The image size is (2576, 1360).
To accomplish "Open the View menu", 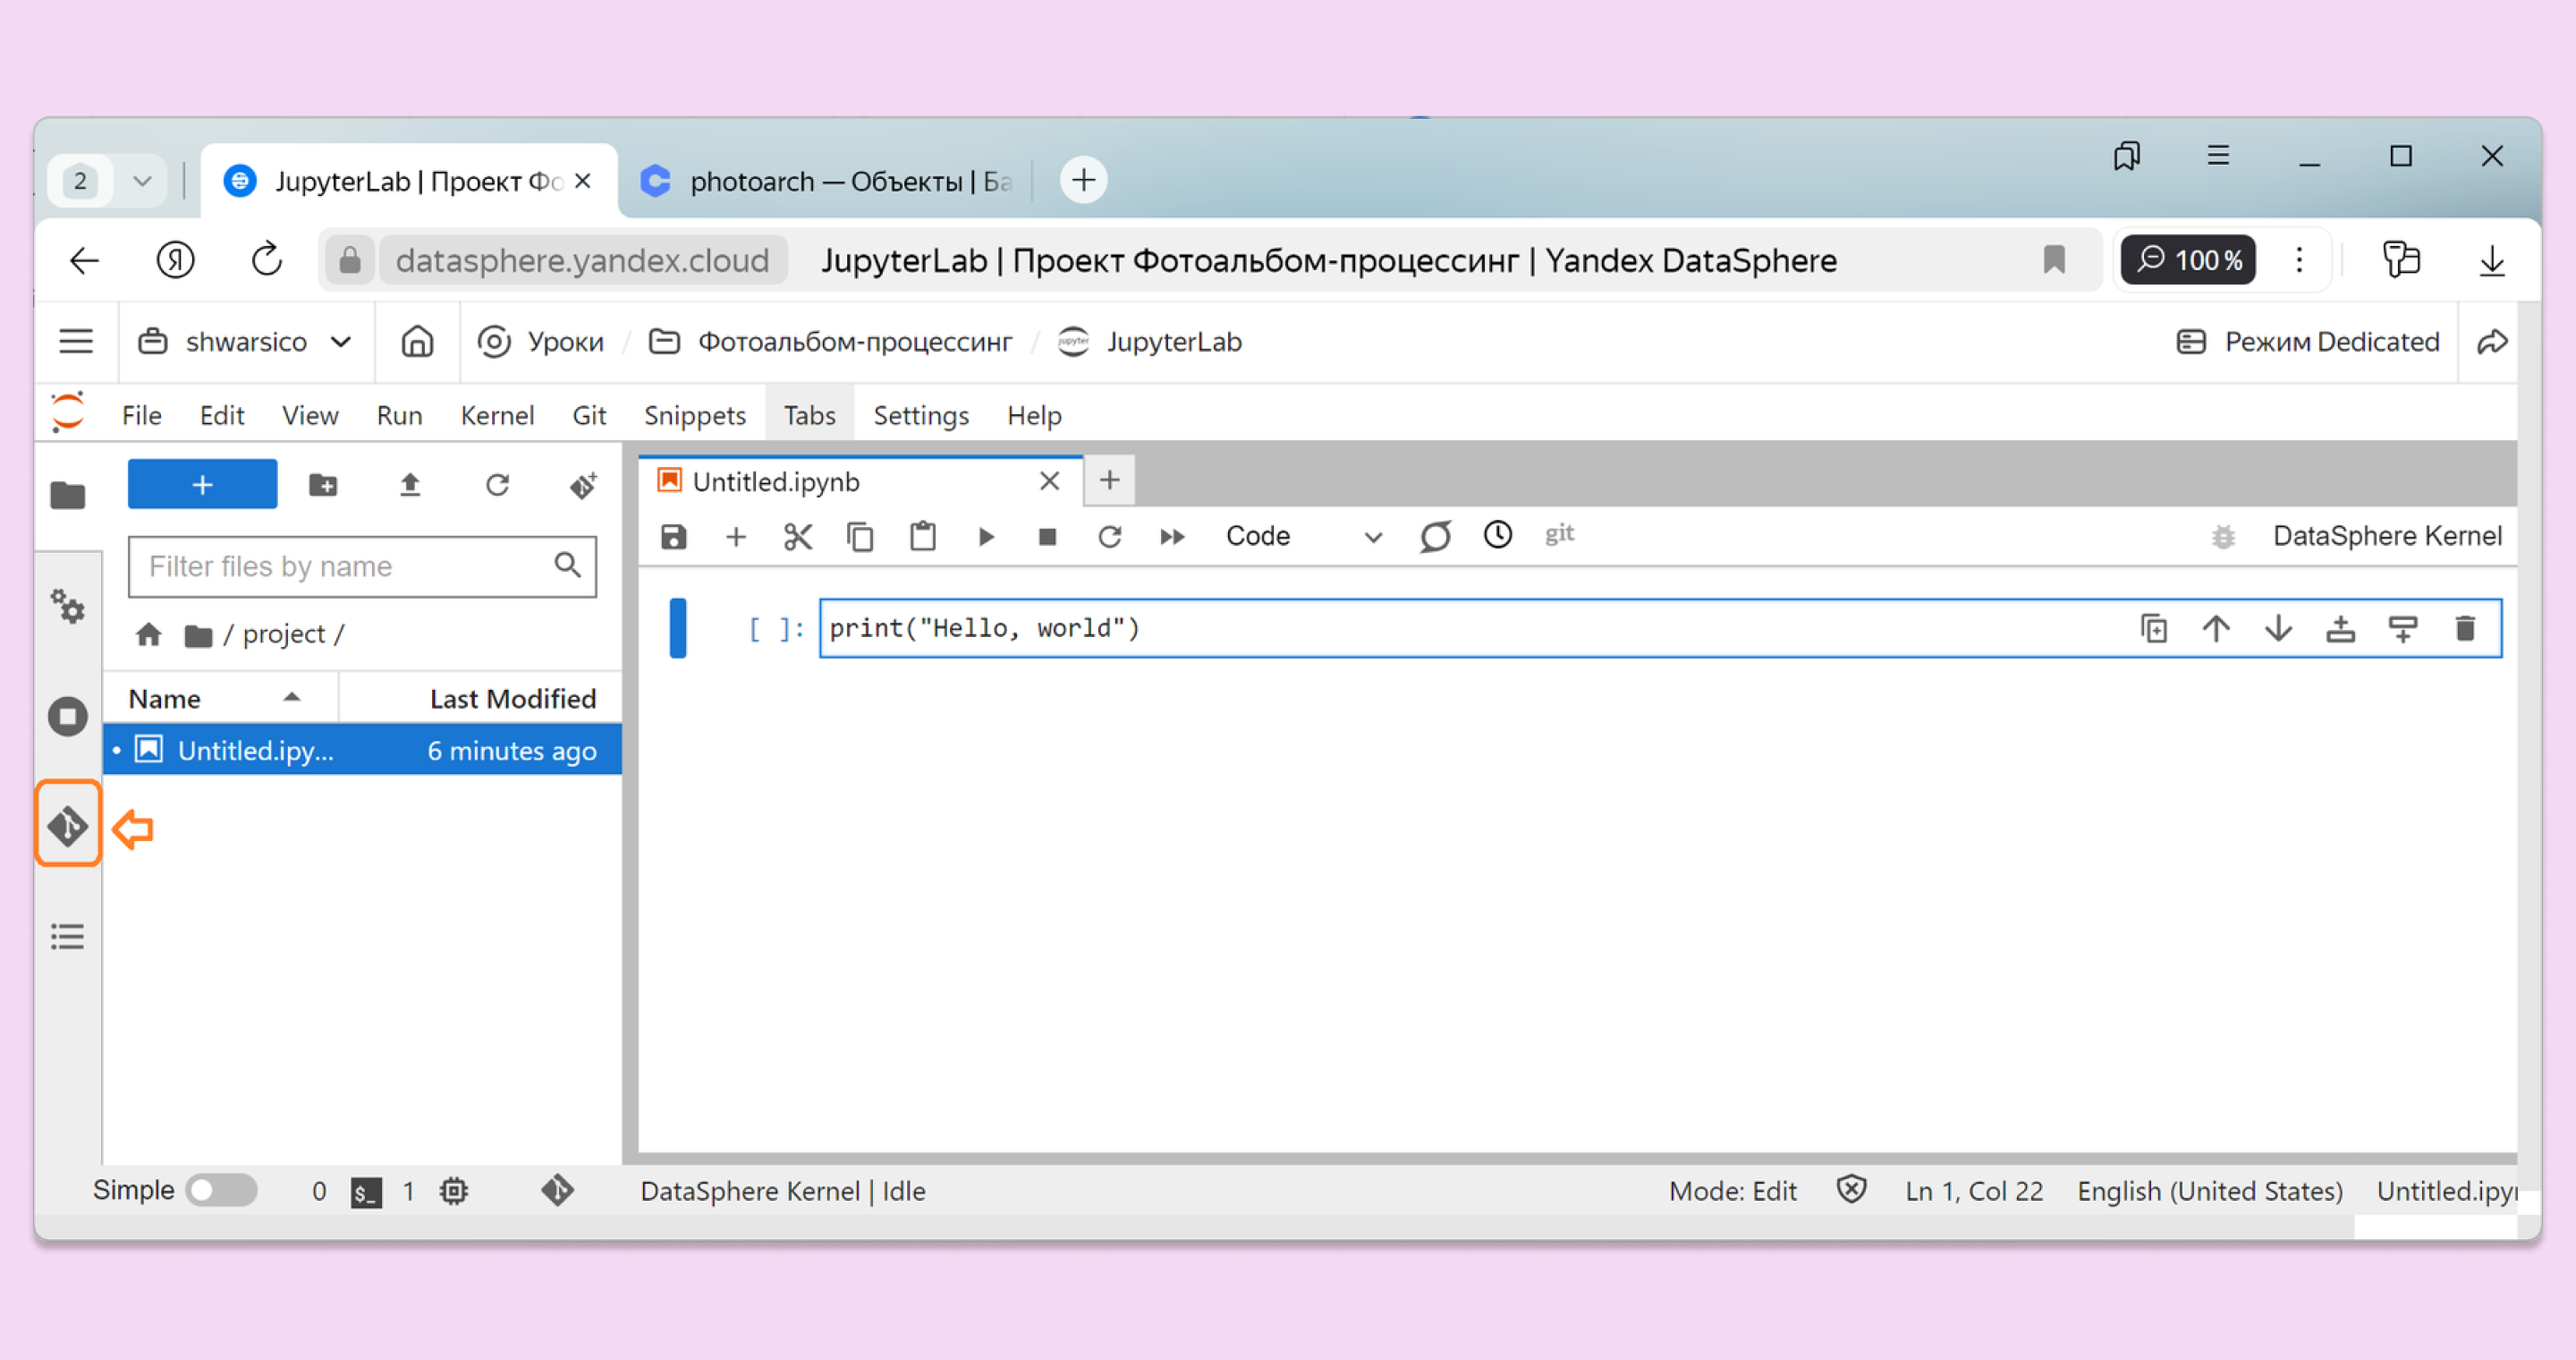I will click(x=310, y=415).
